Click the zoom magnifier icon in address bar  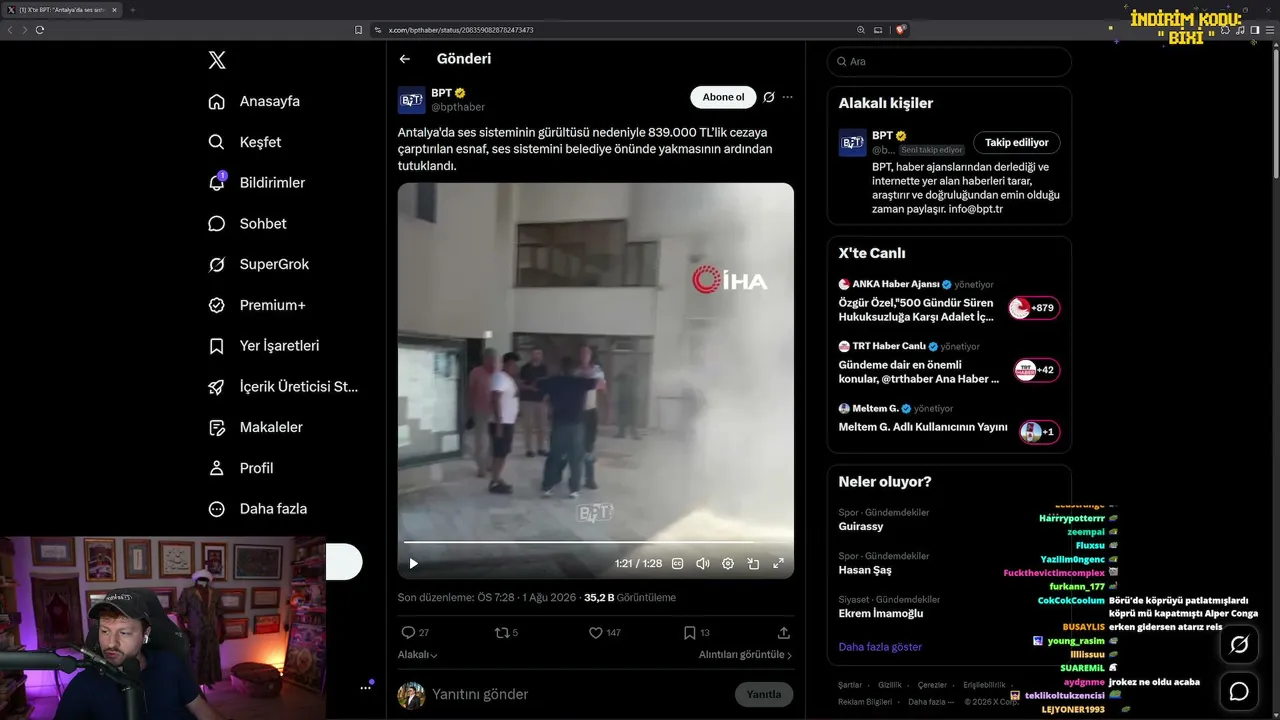pos(861,30)
